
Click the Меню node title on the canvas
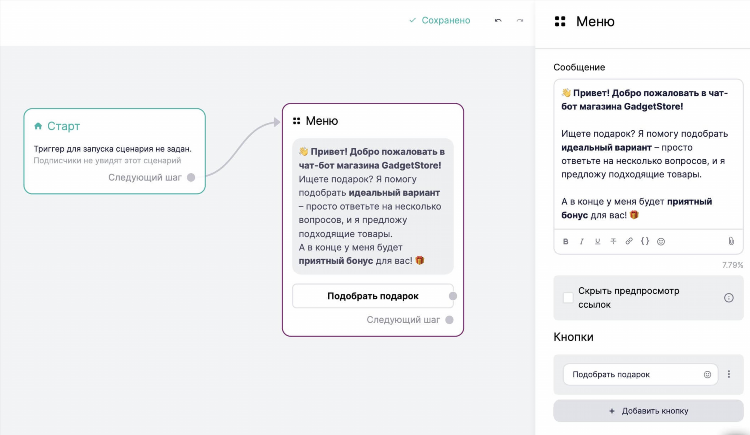(x=321, y=121)
